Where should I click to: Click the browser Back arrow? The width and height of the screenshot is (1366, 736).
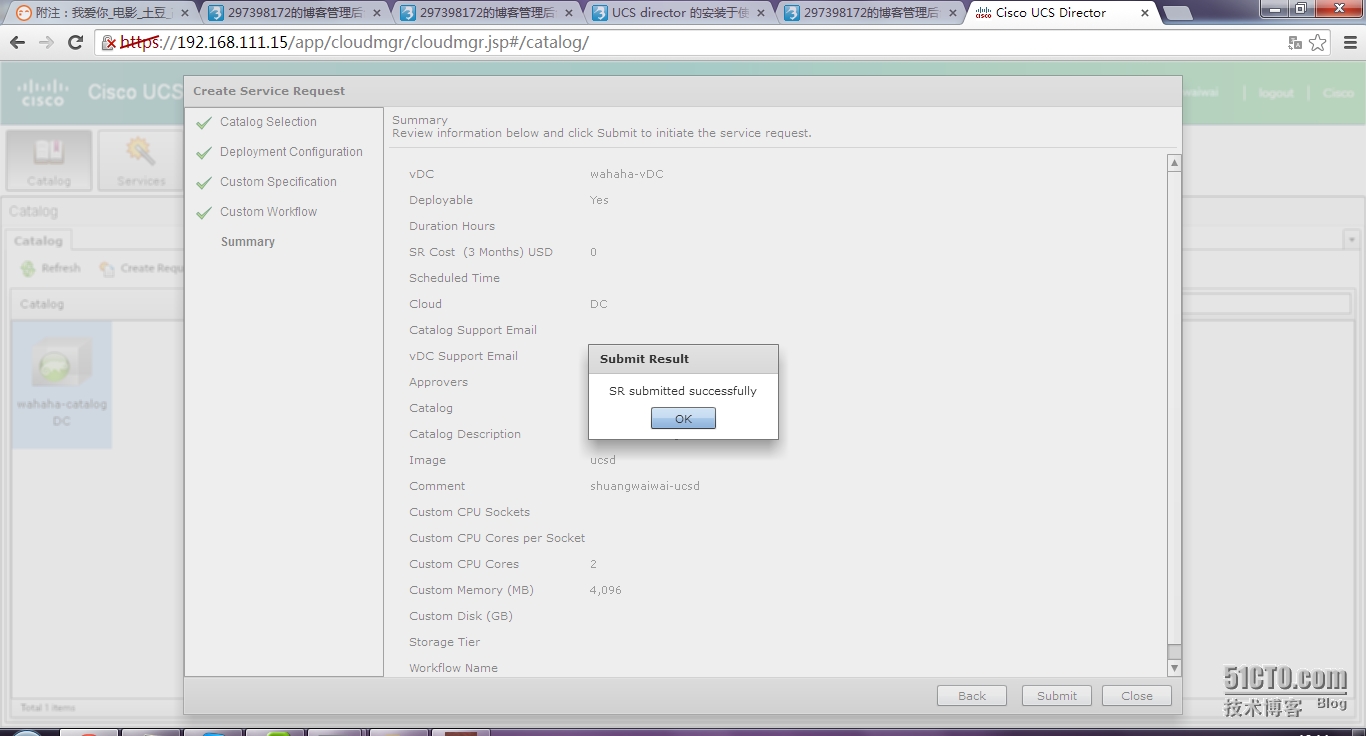tap(17, 43)
